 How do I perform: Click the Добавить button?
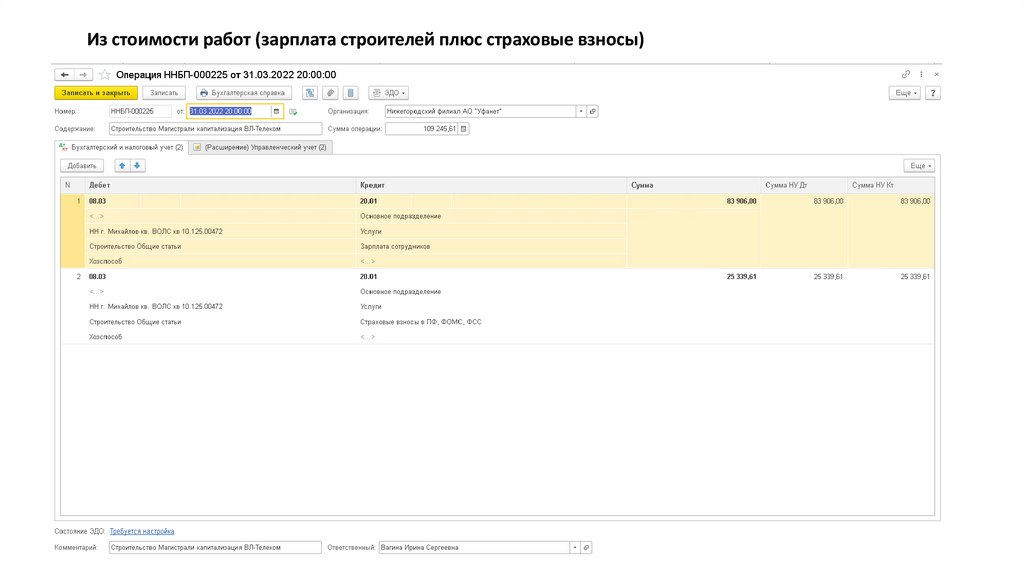tap(82, 165)
